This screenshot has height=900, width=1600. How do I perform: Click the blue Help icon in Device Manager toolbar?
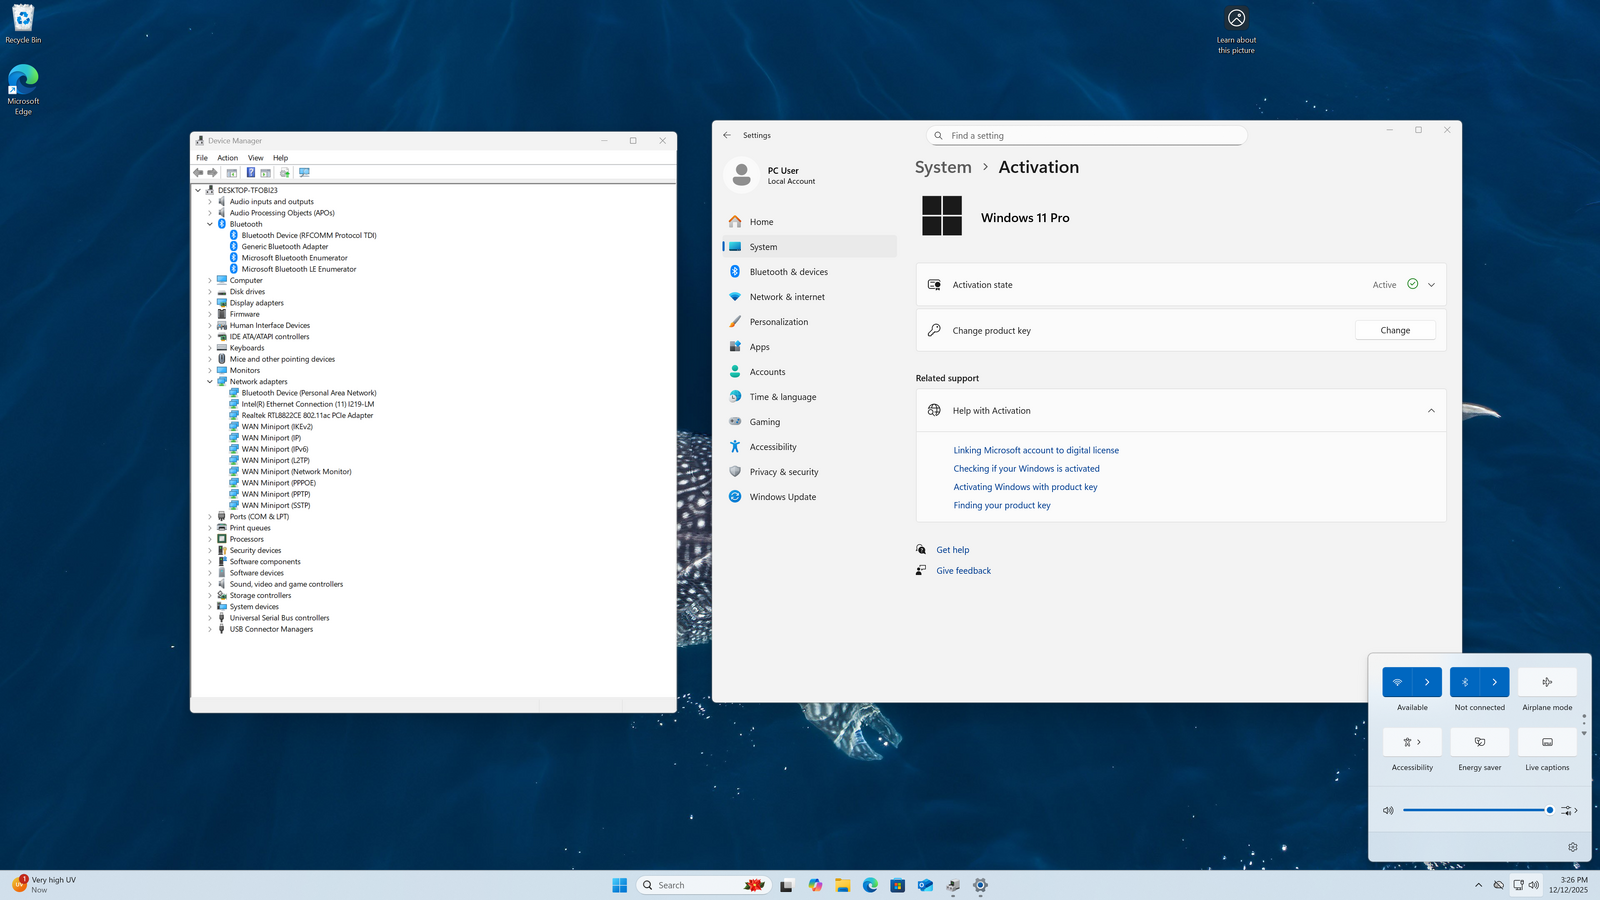pos(250,173)
